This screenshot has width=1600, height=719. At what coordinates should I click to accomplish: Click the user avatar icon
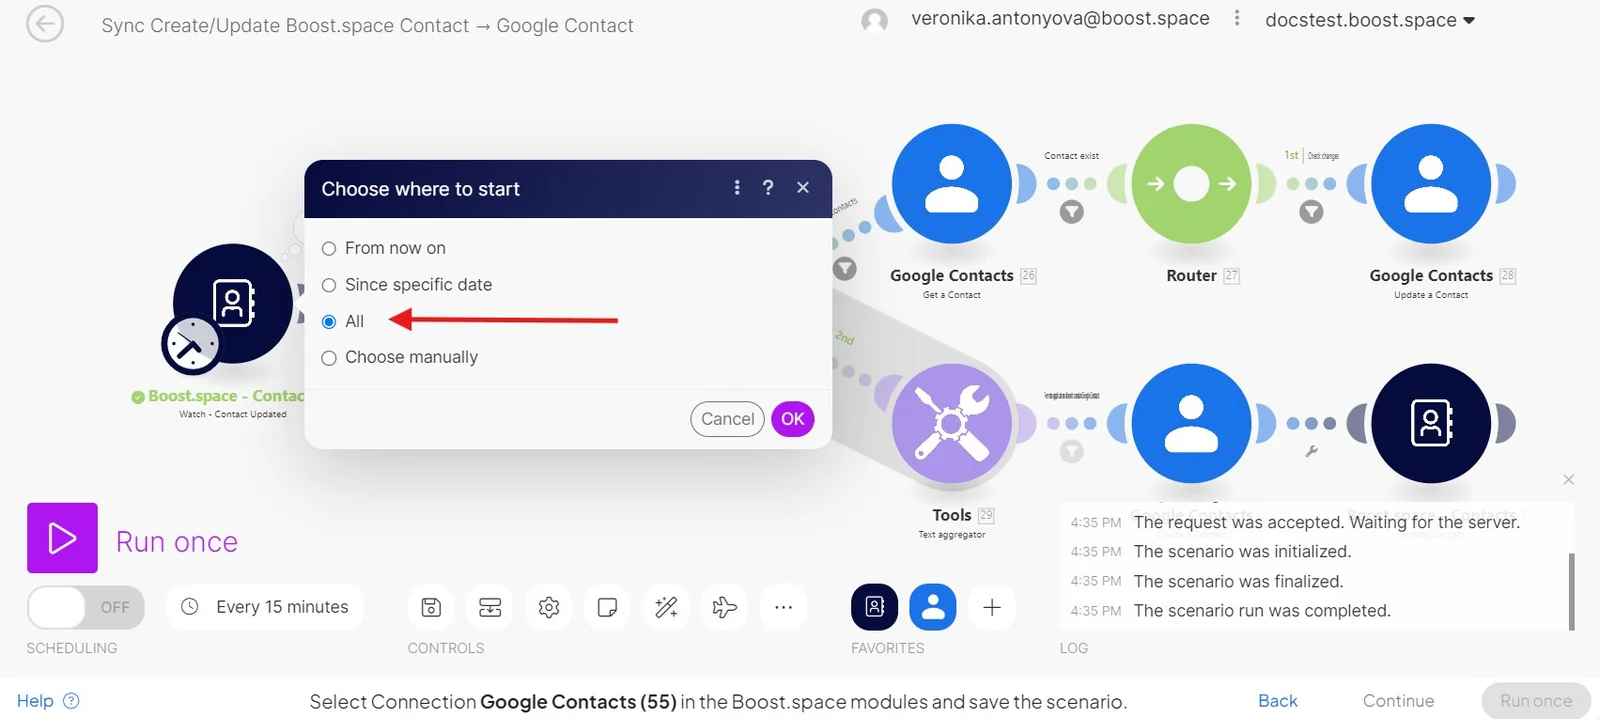pos(875,21)
